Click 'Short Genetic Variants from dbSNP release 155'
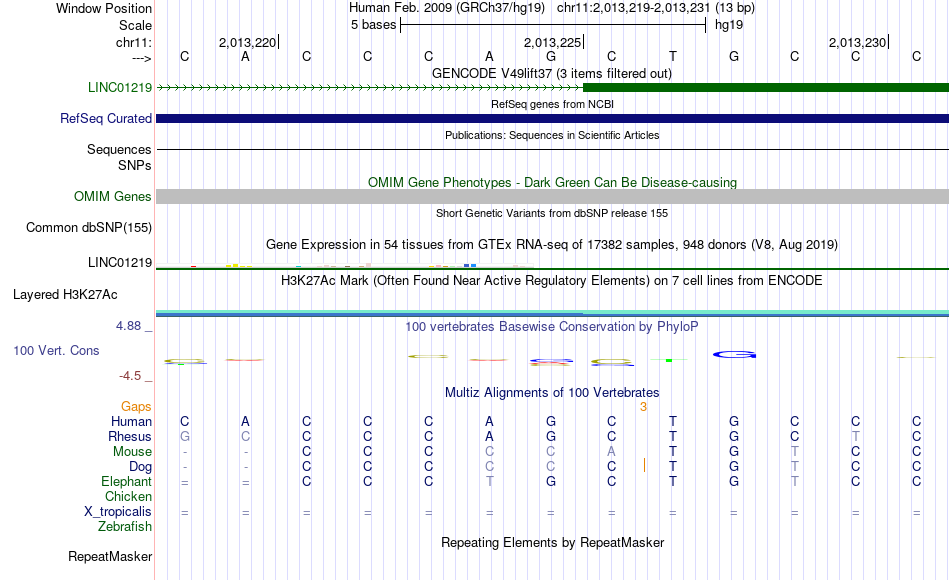 [552, 213]
